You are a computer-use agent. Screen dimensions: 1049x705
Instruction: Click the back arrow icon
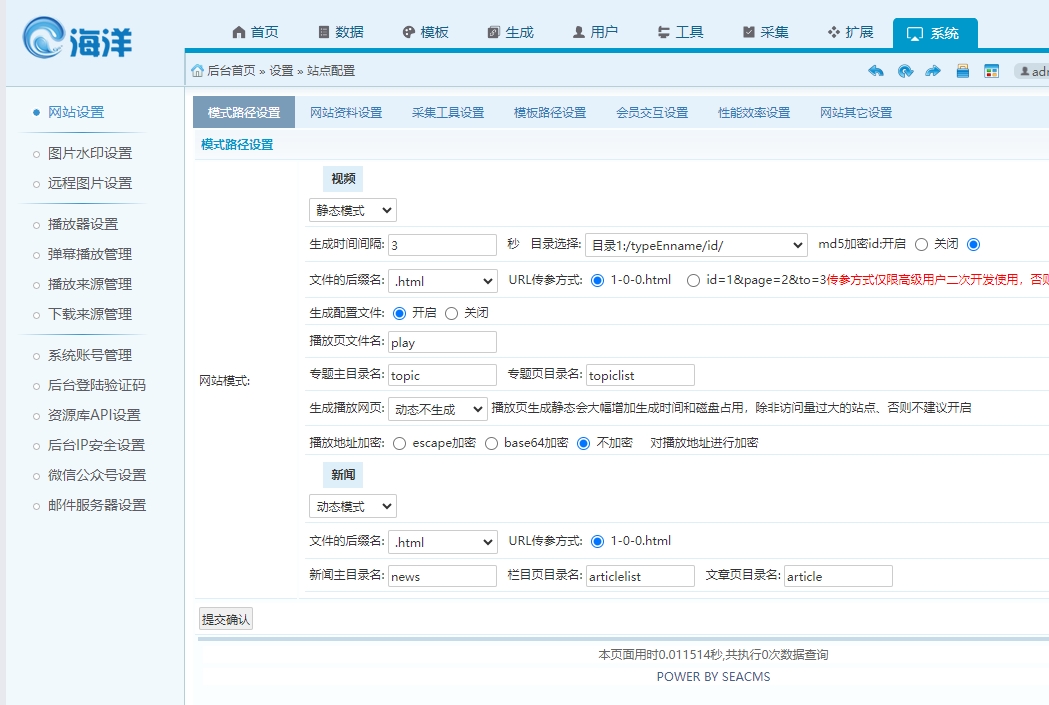(876, 71)
